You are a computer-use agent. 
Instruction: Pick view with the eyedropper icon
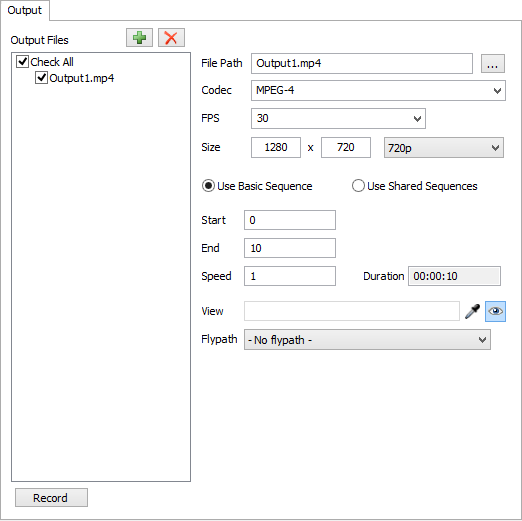tap(472, 311)
